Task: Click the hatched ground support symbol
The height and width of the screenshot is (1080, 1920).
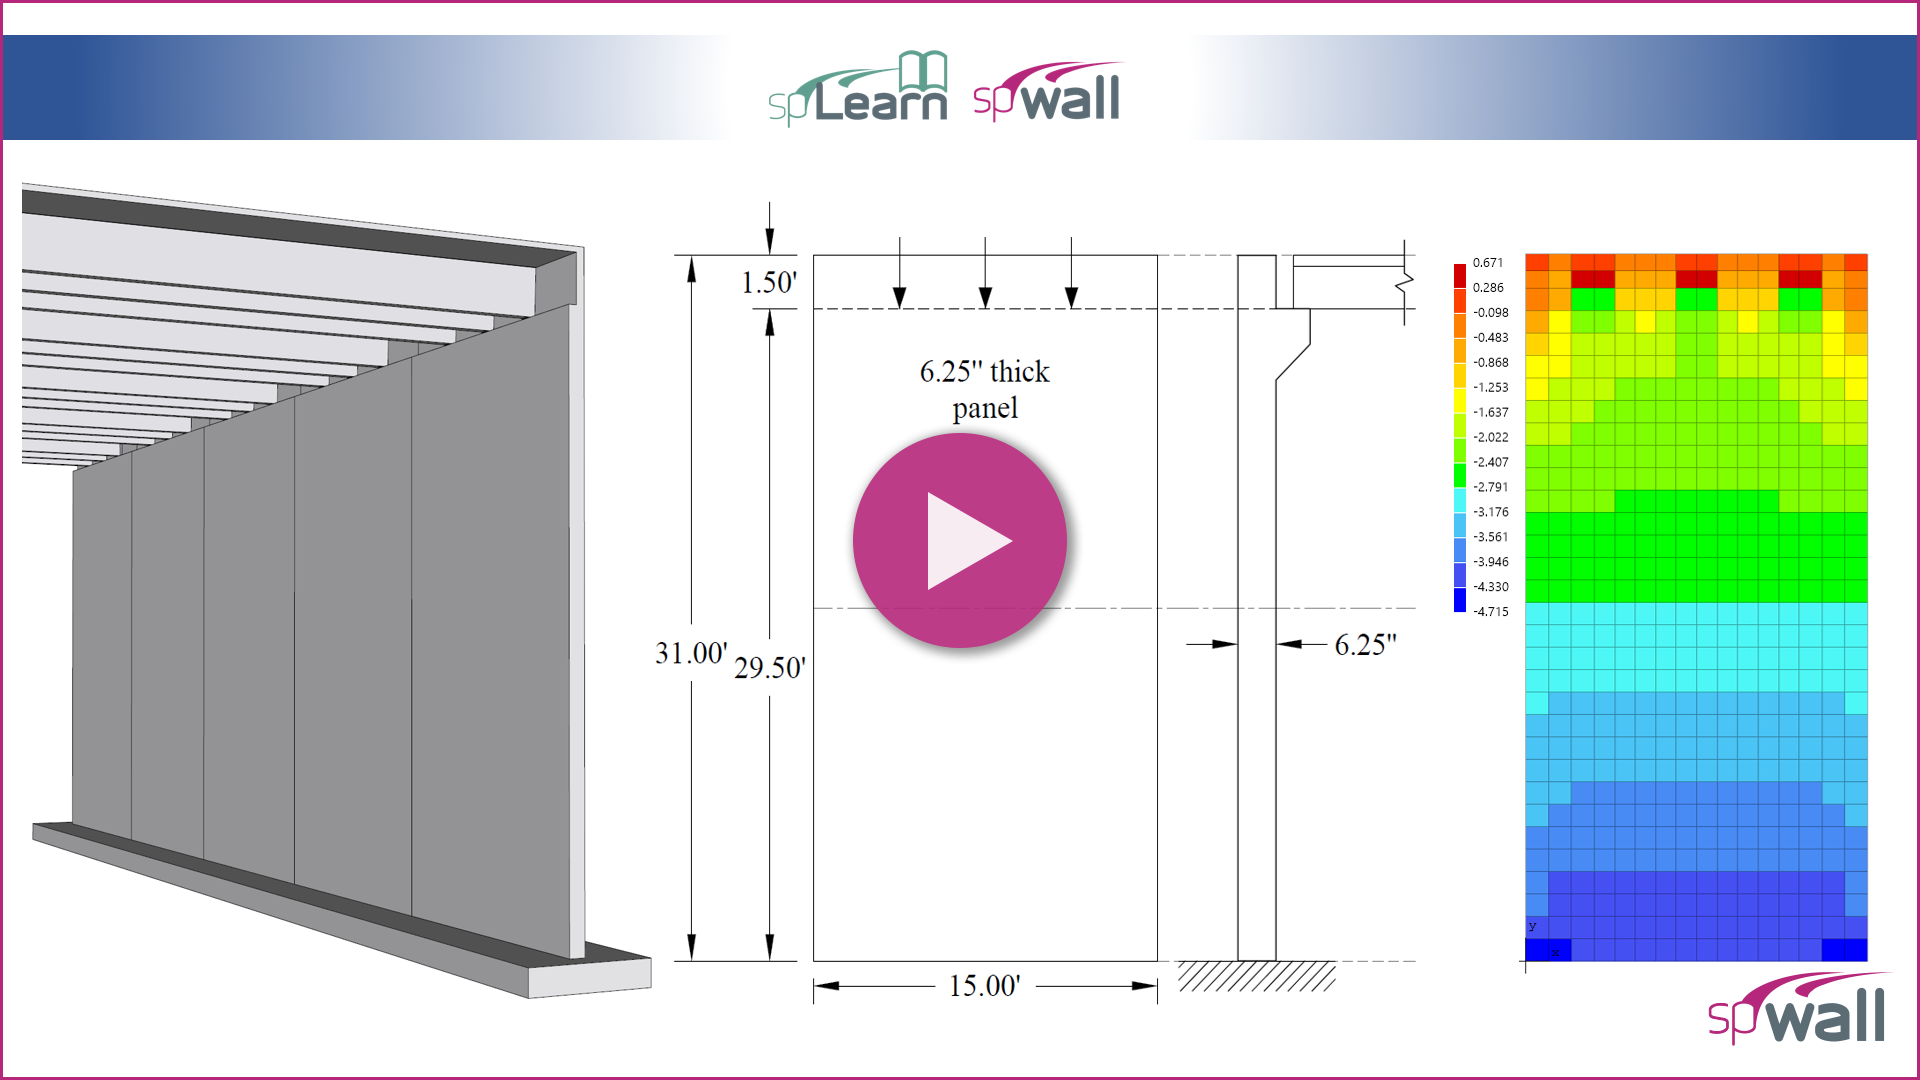Action: (x=1256, y=976)
